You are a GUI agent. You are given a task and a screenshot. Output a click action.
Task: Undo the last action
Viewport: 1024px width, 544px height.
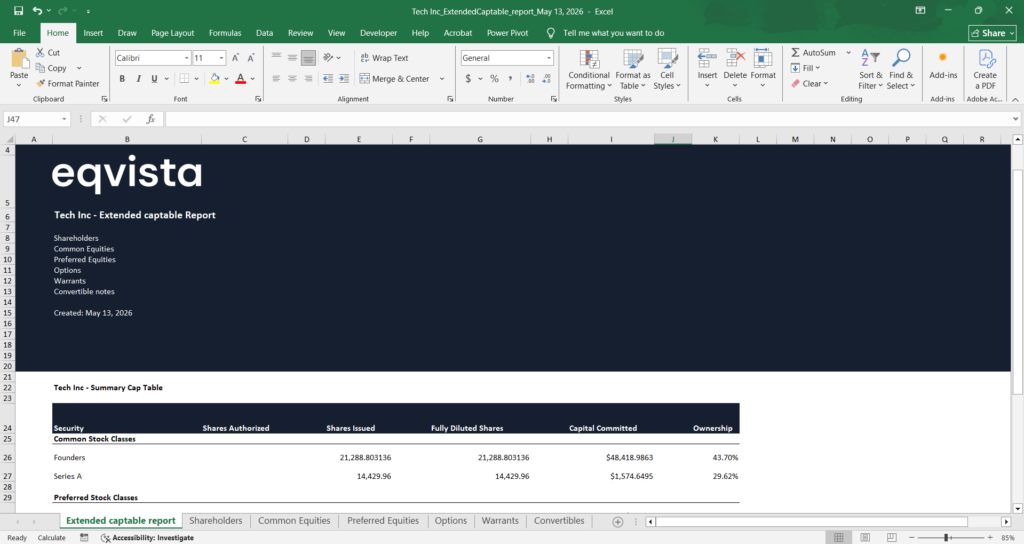[37, 10]
